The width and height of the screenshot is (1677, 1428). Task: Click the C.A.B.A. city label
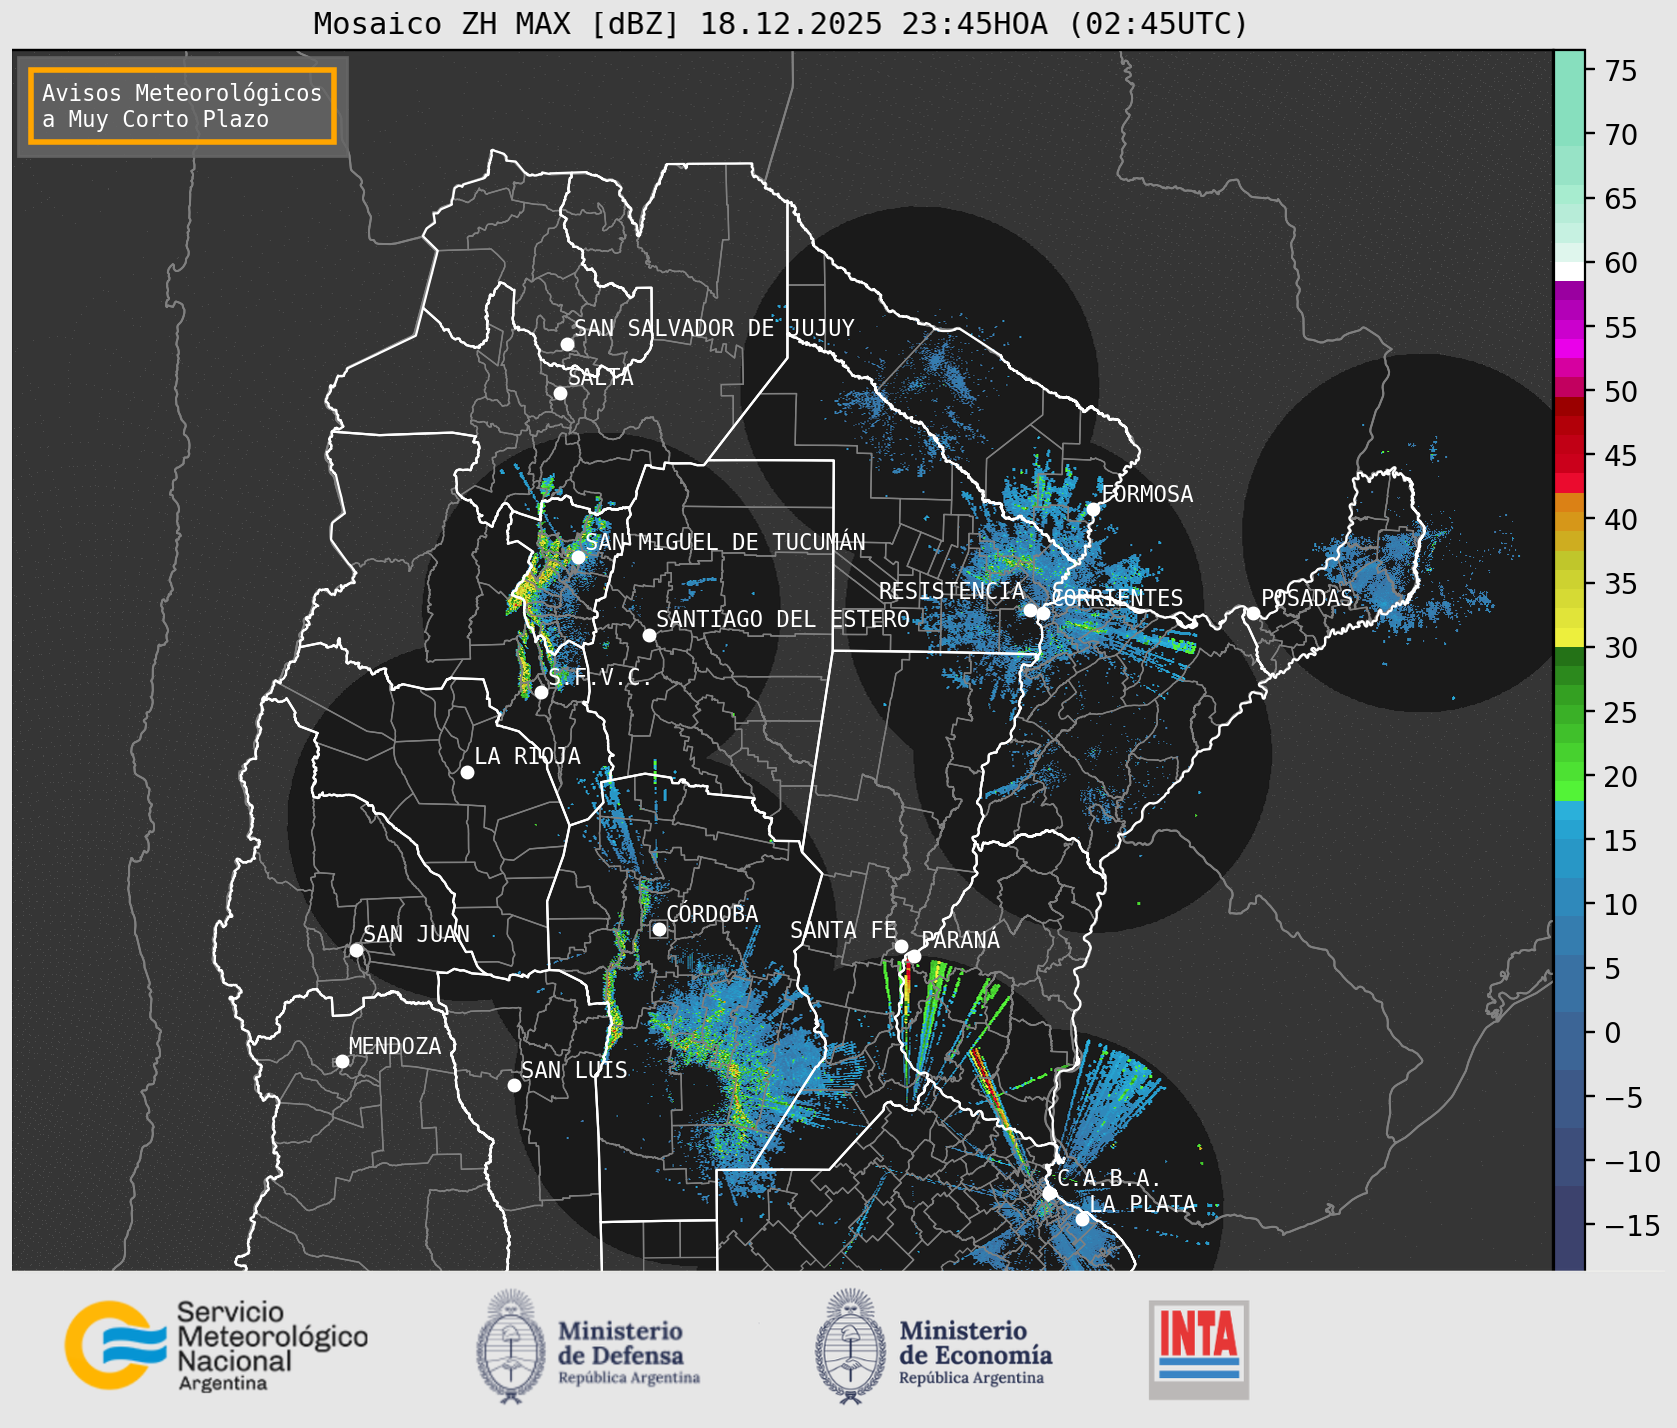click(1109, 1178)
